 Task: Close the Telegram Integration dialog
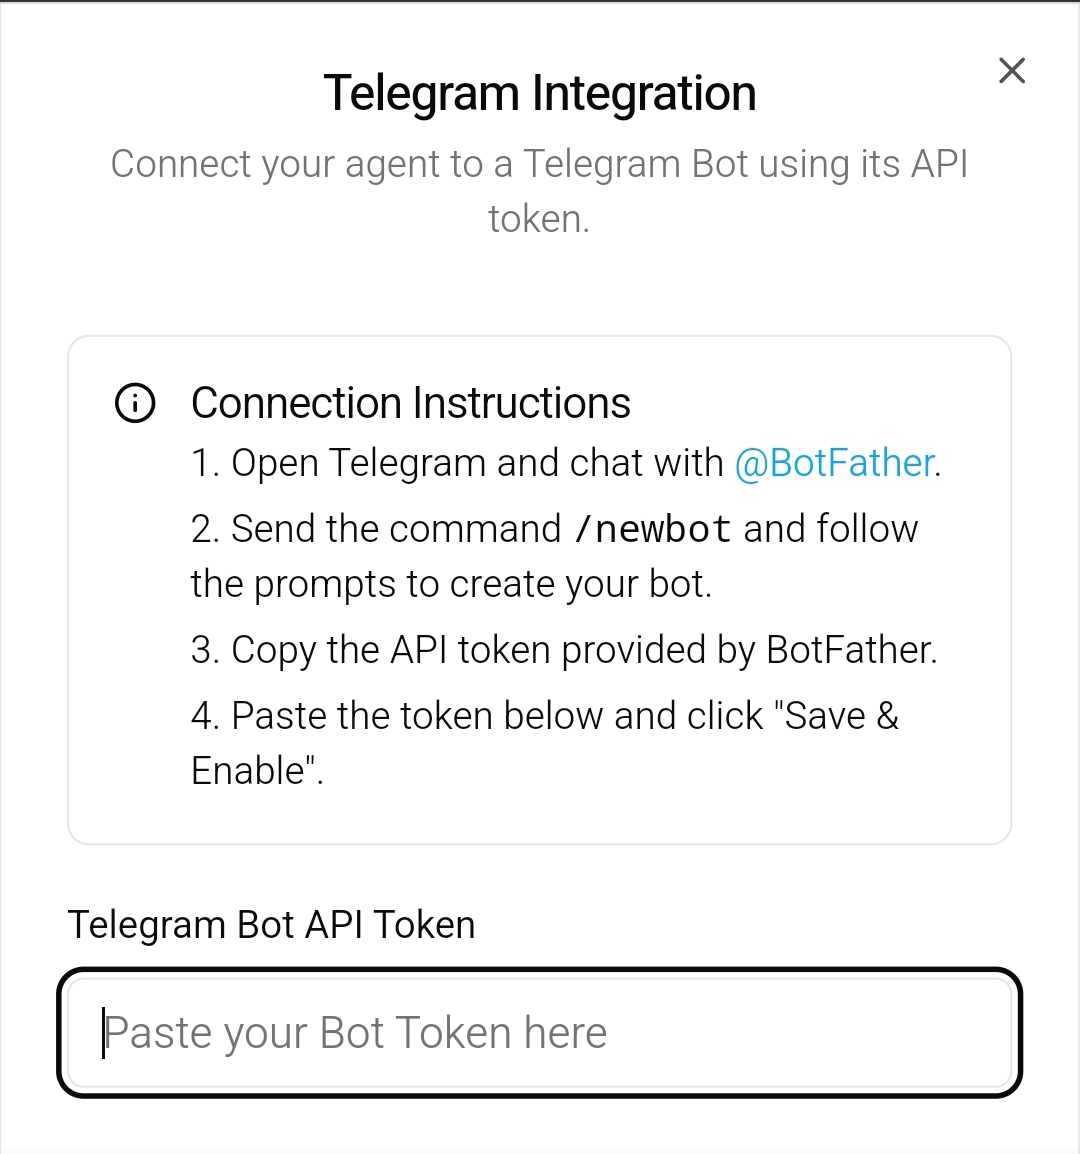(1012, 71)
